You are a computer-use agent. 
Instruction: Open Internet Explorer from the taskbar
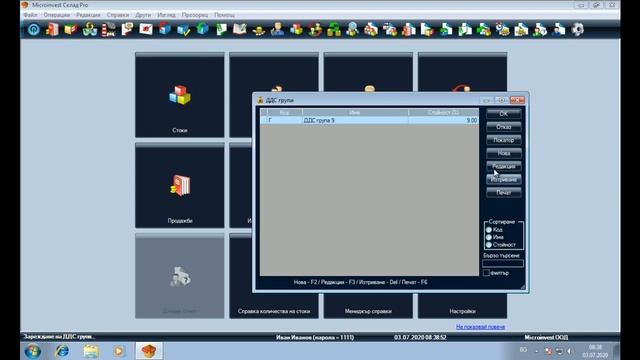click(62, 351)
